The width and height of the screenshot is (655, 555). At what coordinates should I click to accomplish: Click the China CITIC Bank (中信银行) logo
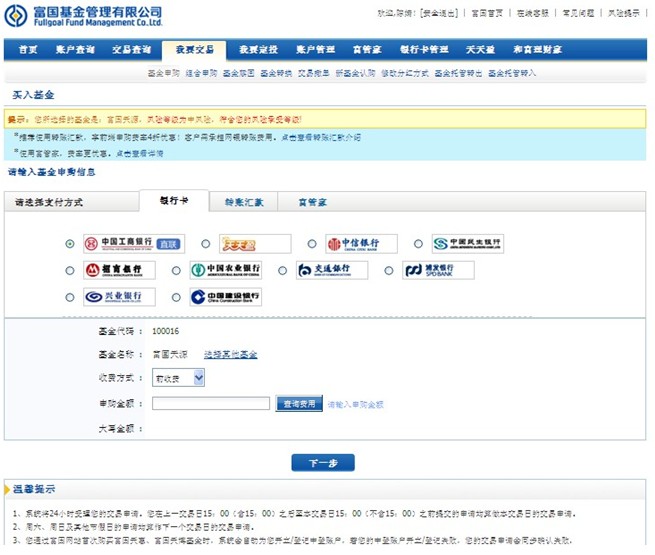[x=361, y=244]
